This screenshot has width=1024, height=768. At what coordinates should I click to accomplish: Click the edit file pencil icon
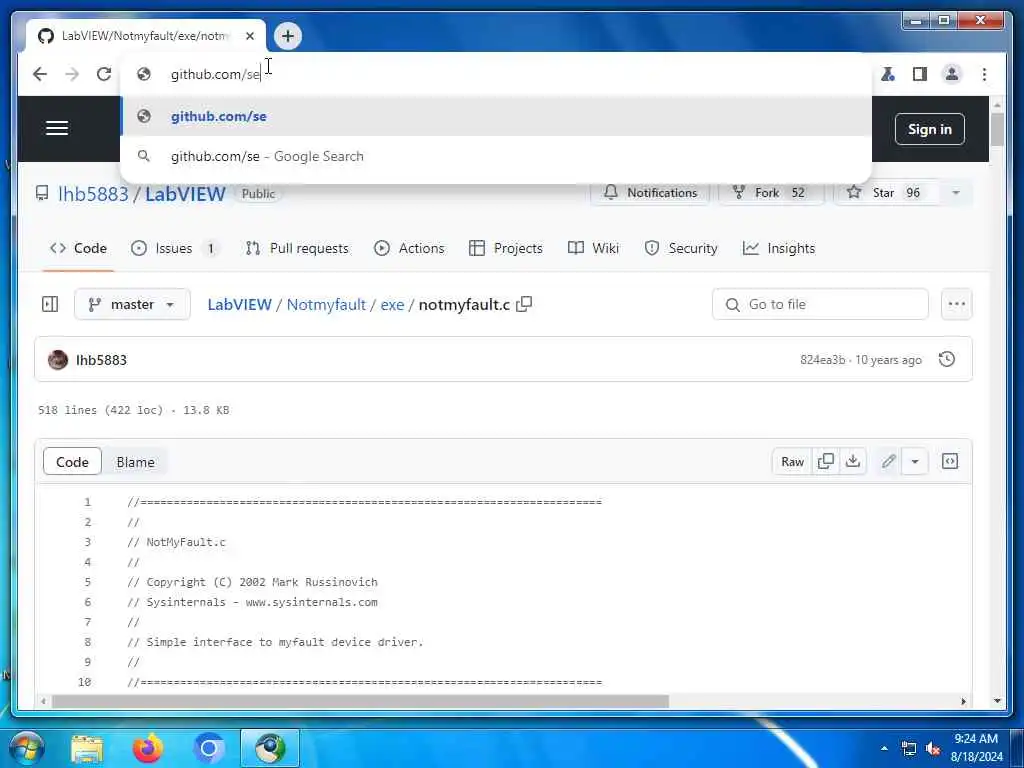(888, 462)
